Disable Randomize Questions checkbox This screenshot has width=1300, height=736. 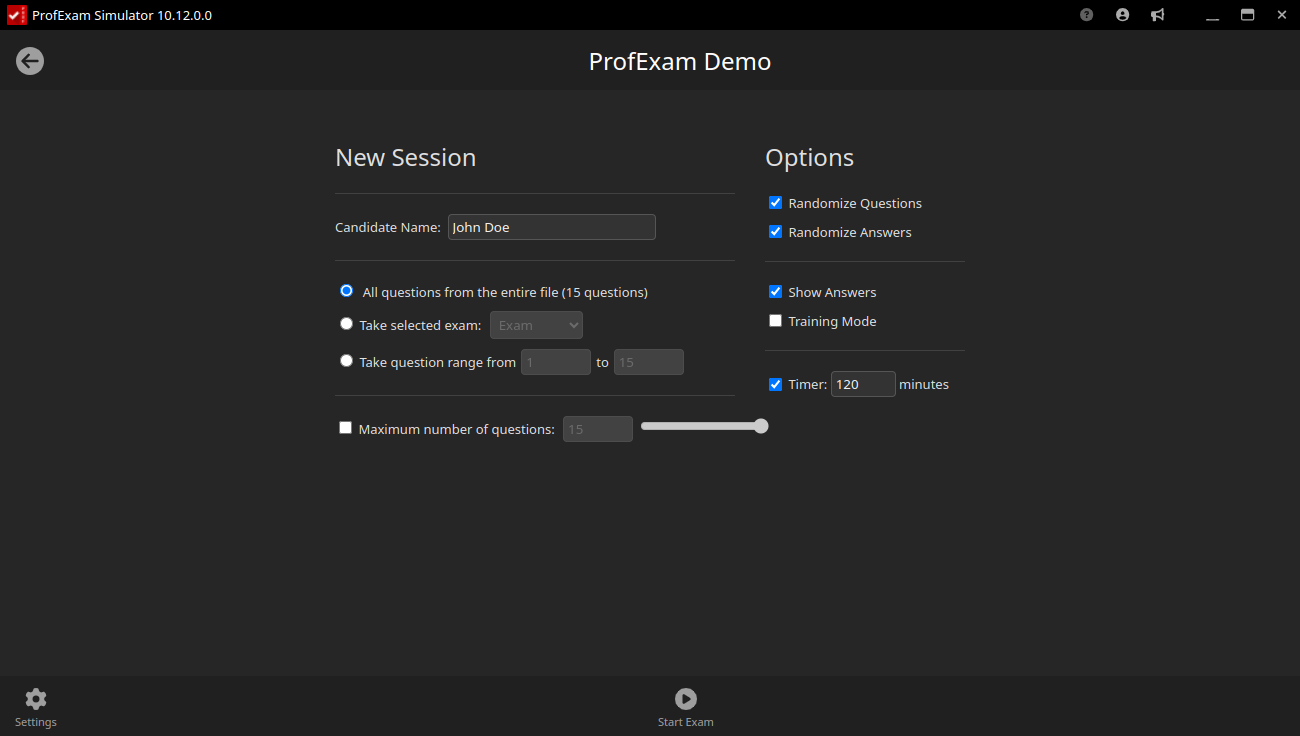click(x=775, y=203)
